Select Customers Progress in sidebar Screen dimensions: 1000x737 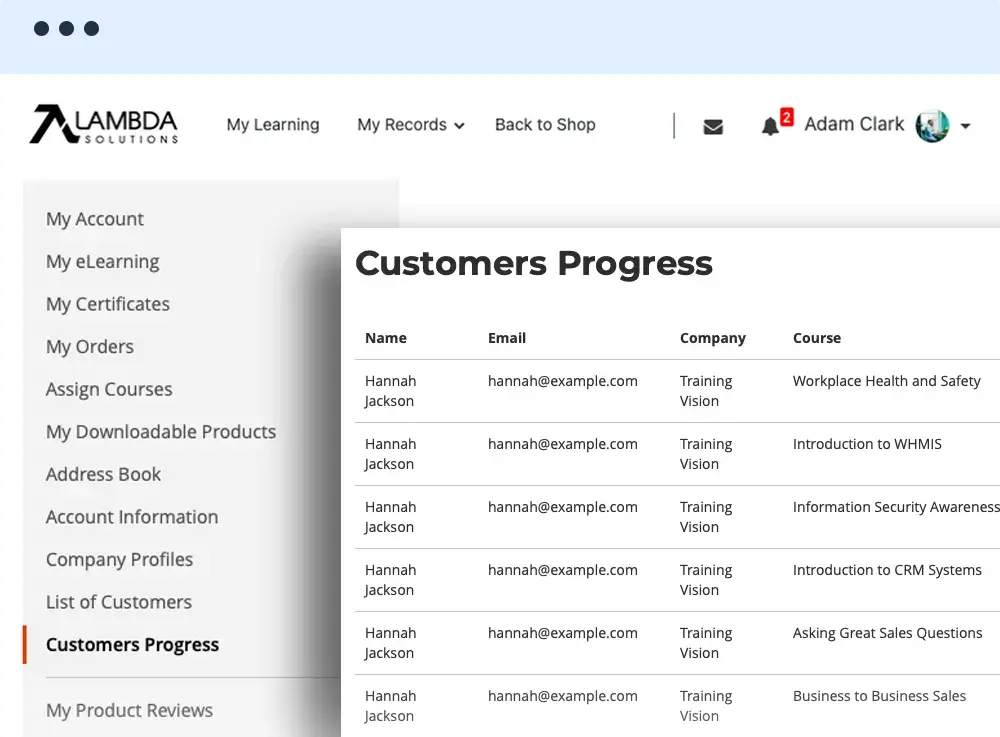133,645
